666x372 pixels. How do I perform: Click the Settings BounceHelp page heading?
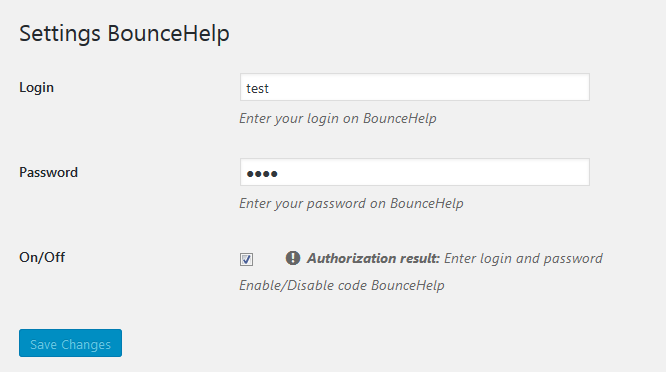click(124, 34)
